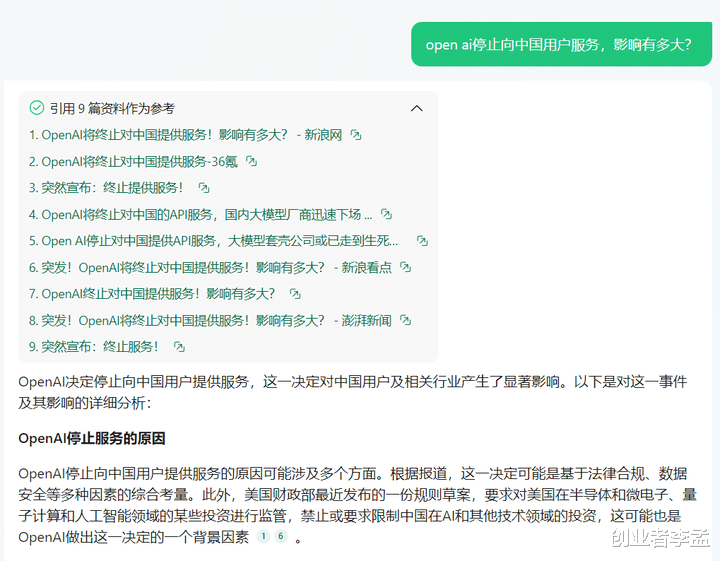Image resolution: width=720 pixels, height=561 pixels.
Task: Open reference 8 from 澎湃新闻
Action: tap(210, 320)
